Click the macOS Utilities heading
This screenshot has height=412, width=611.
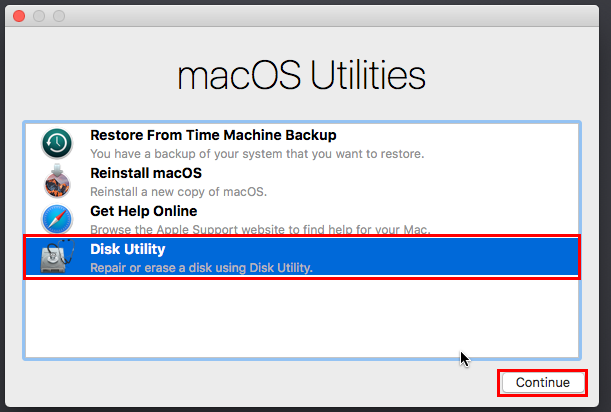click(302, 75)
